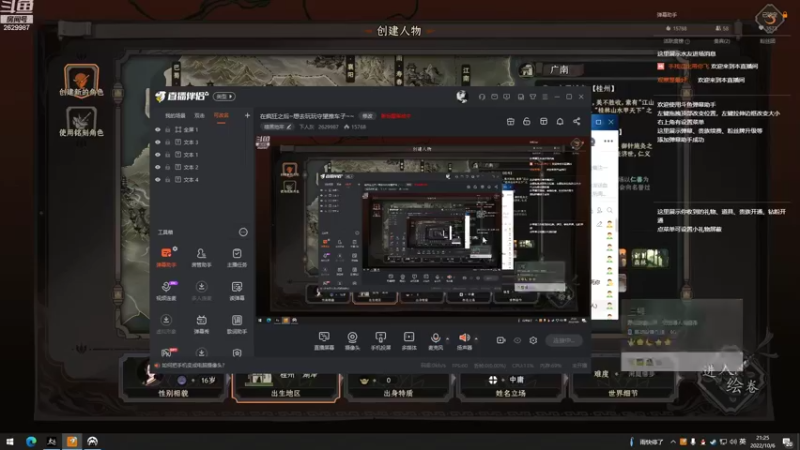Click the 修改 button next to stream title
The height and width of the screenshot is (450, 800).
tap(367, 116)
